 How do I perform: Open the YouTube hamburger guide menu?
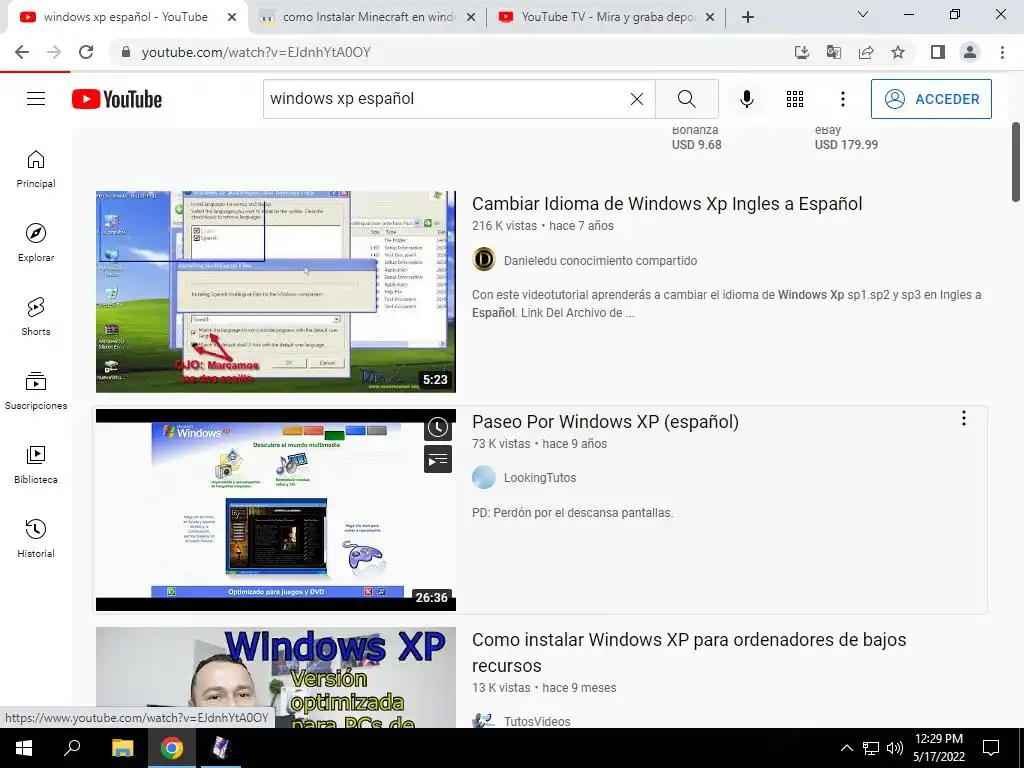(36, 99)
